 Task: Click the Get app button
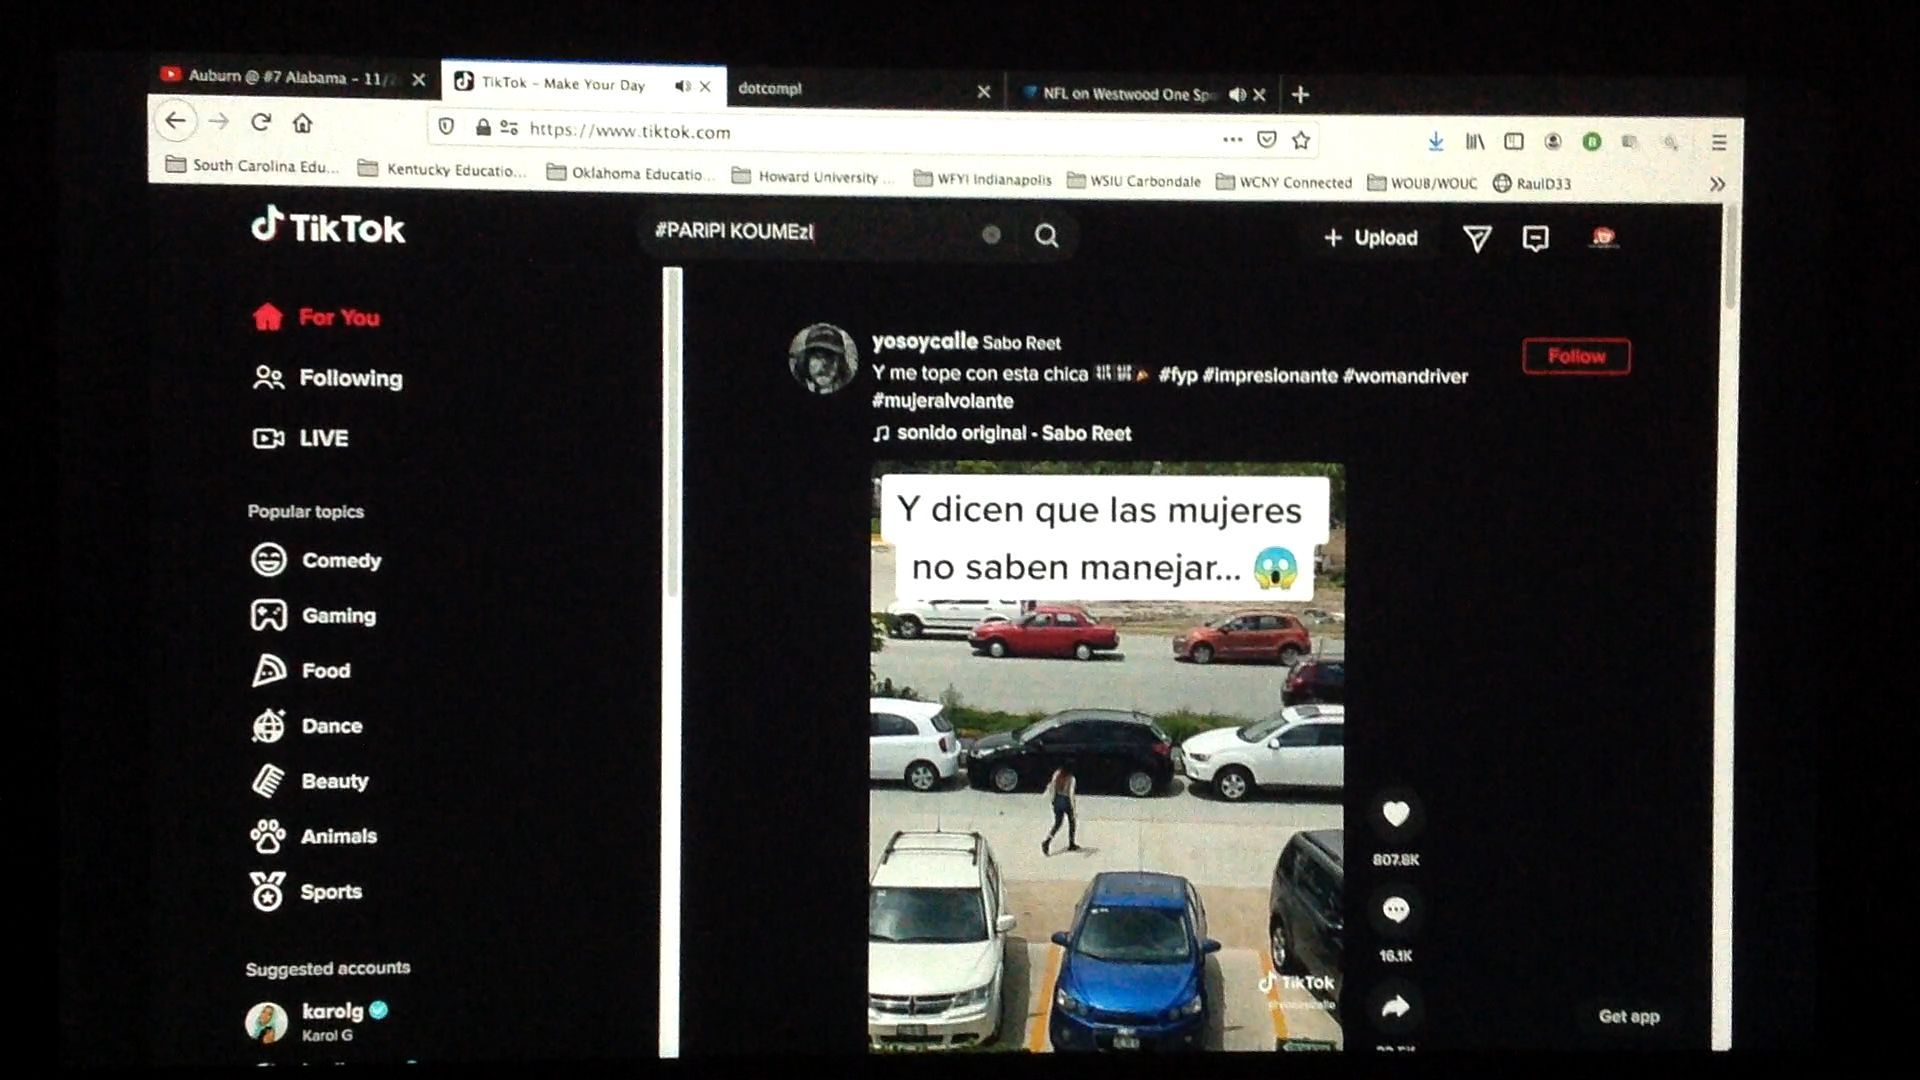[1629, 1016]
